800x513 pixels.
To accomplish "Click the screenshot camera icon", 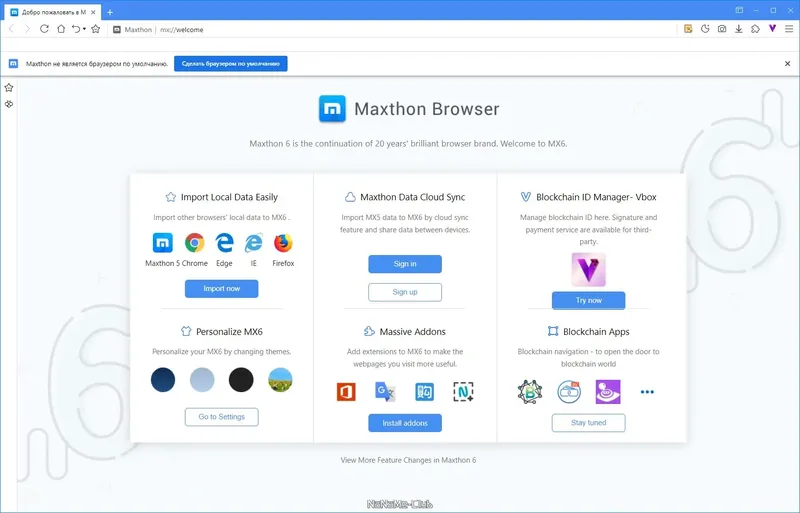I will tap(722, 29).
